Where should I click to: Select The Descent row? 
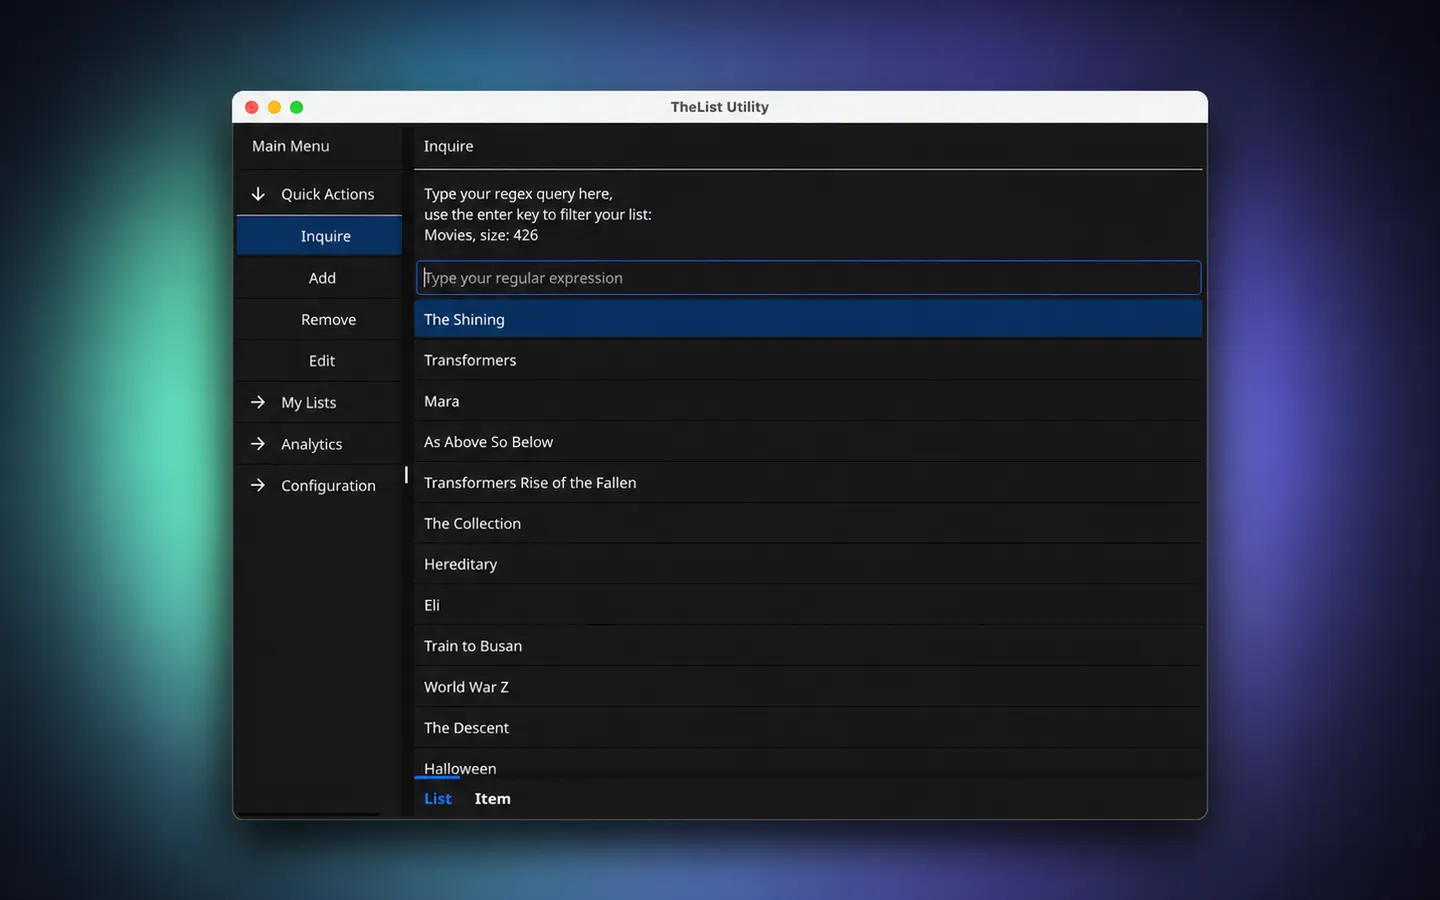tap(808, 728)
